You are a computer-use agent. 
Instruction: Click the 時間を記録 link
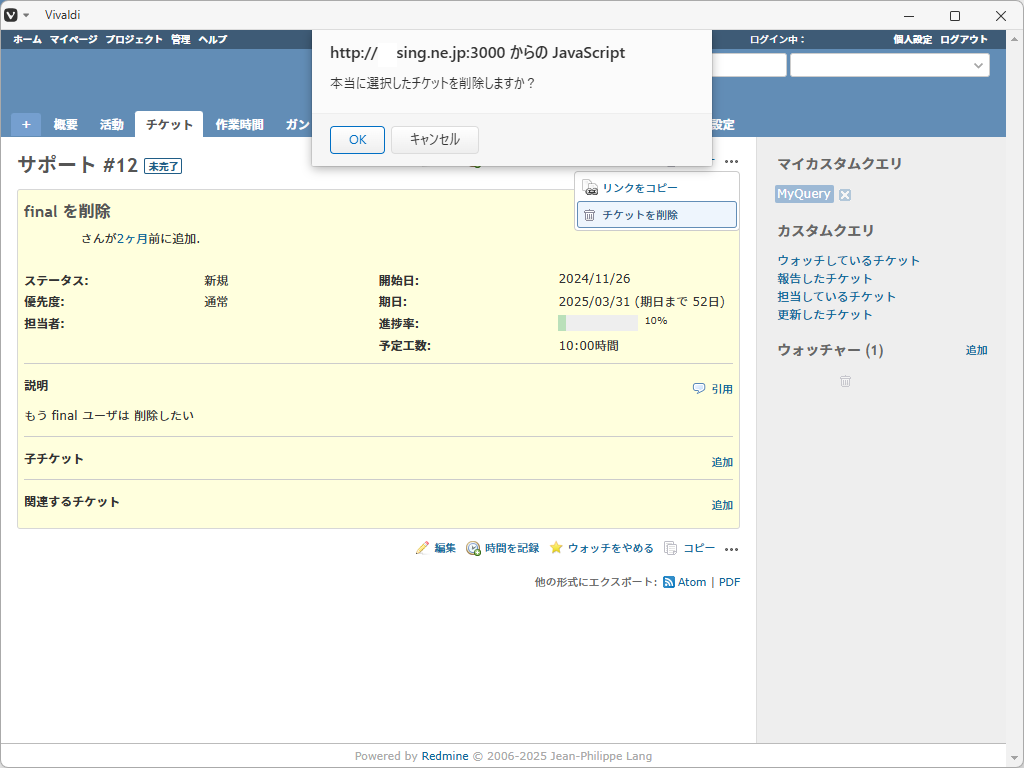coord(512,549)
